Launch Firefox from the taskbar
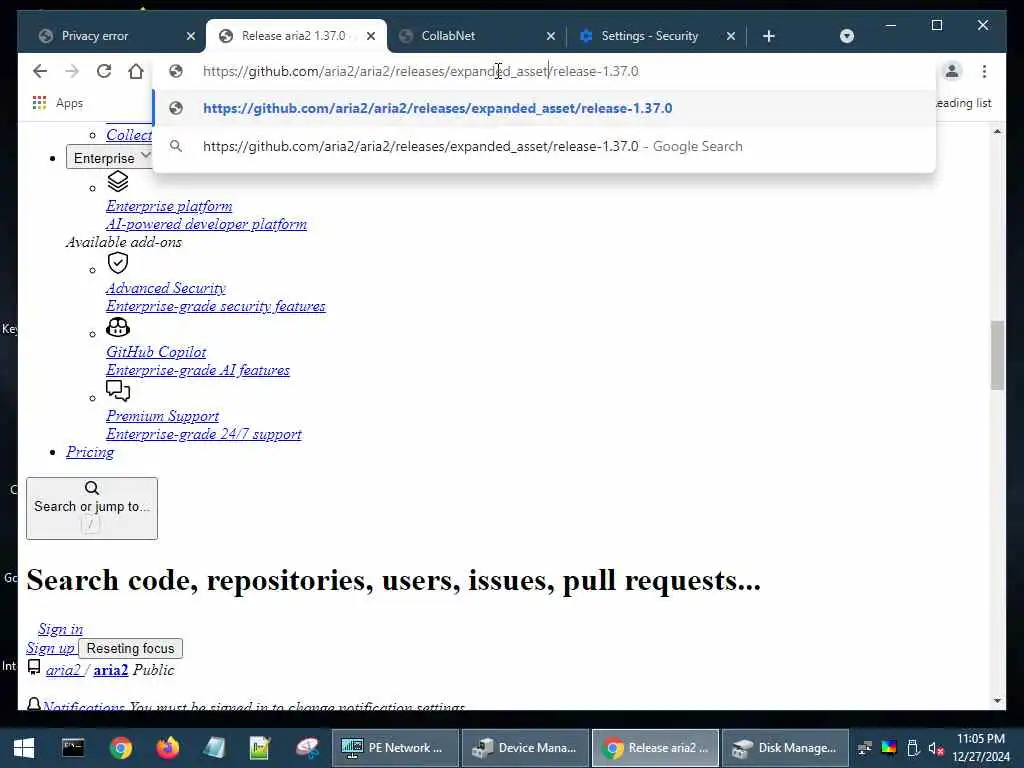Viewport: 1024px width, 768px height. (168, 748)
